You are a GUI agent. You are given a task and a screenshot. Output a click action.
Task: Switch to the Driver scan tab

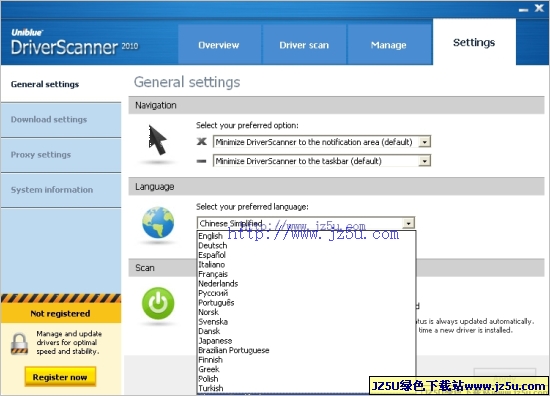(x=304, y=45)
